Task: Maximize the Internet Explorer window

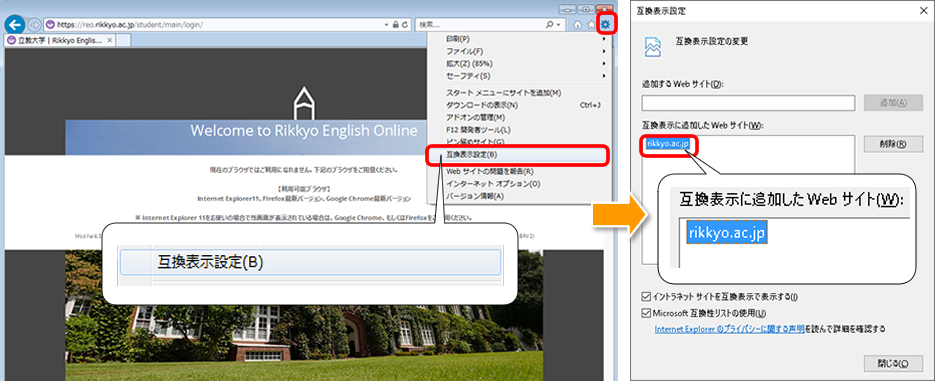Action: pyautogui.click(x=585, y=9)
